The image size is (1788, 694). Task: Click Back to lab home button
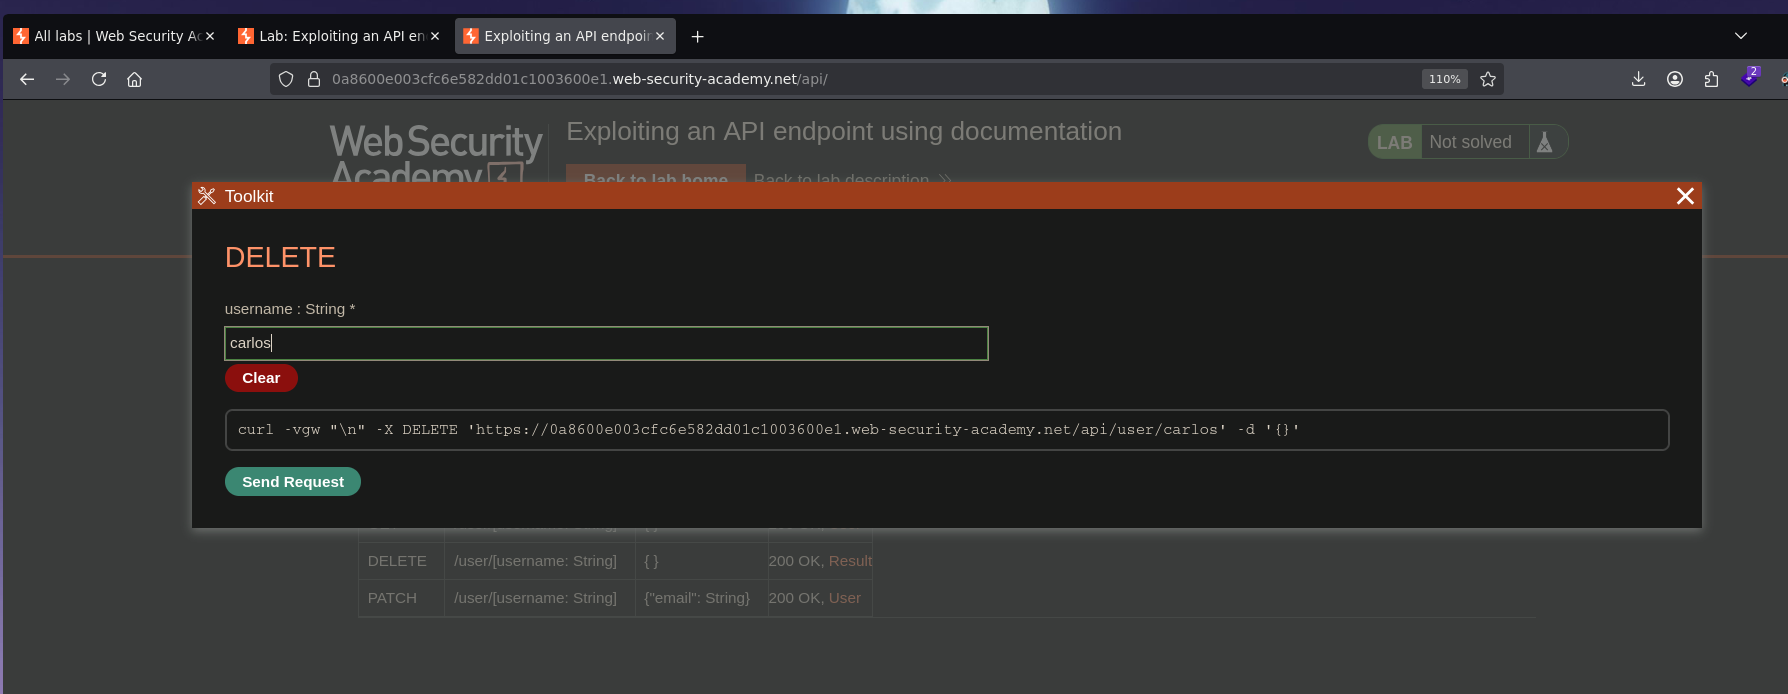click(x=656, y=174)
